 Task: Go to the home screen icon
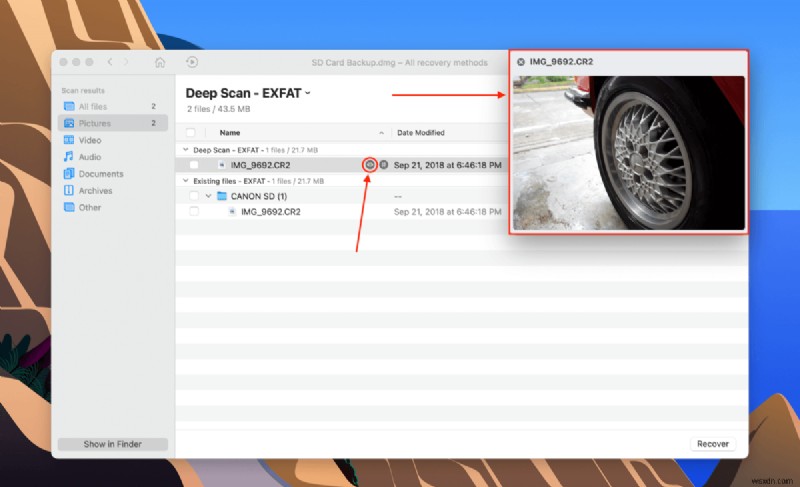tap(160, 62)
